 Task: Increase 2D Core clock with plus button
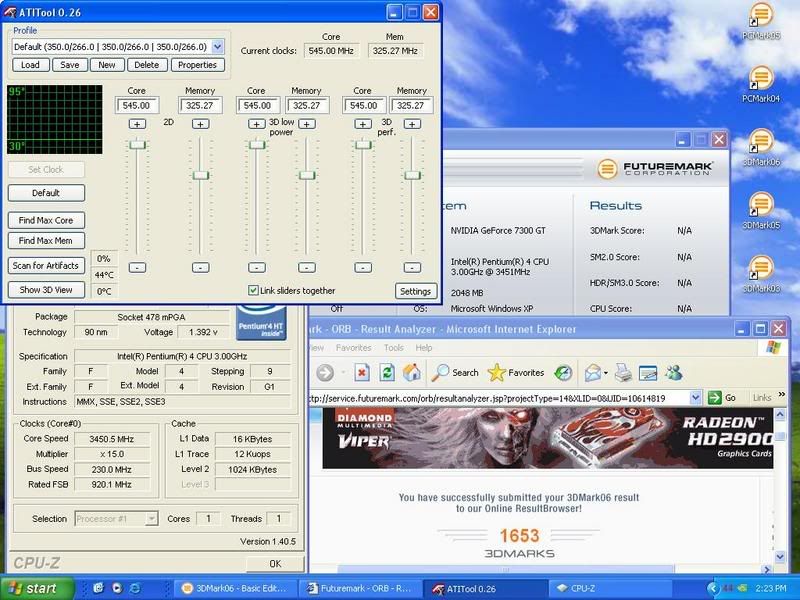click(x=137, y=124)
